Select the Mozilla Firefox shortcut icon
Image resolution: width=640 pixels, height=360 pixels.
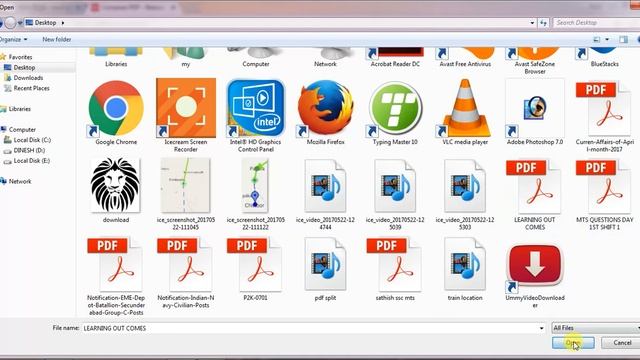point(325,109)
